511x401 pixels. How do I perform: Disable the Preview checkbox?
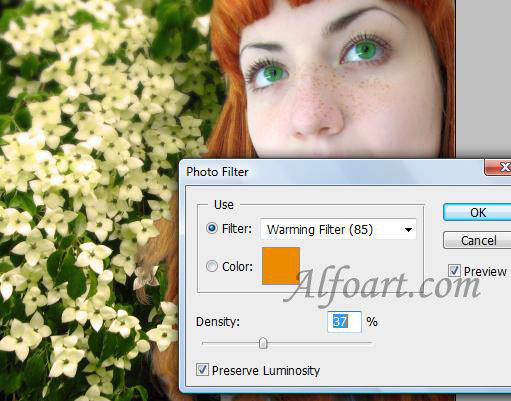coord(454,271)
